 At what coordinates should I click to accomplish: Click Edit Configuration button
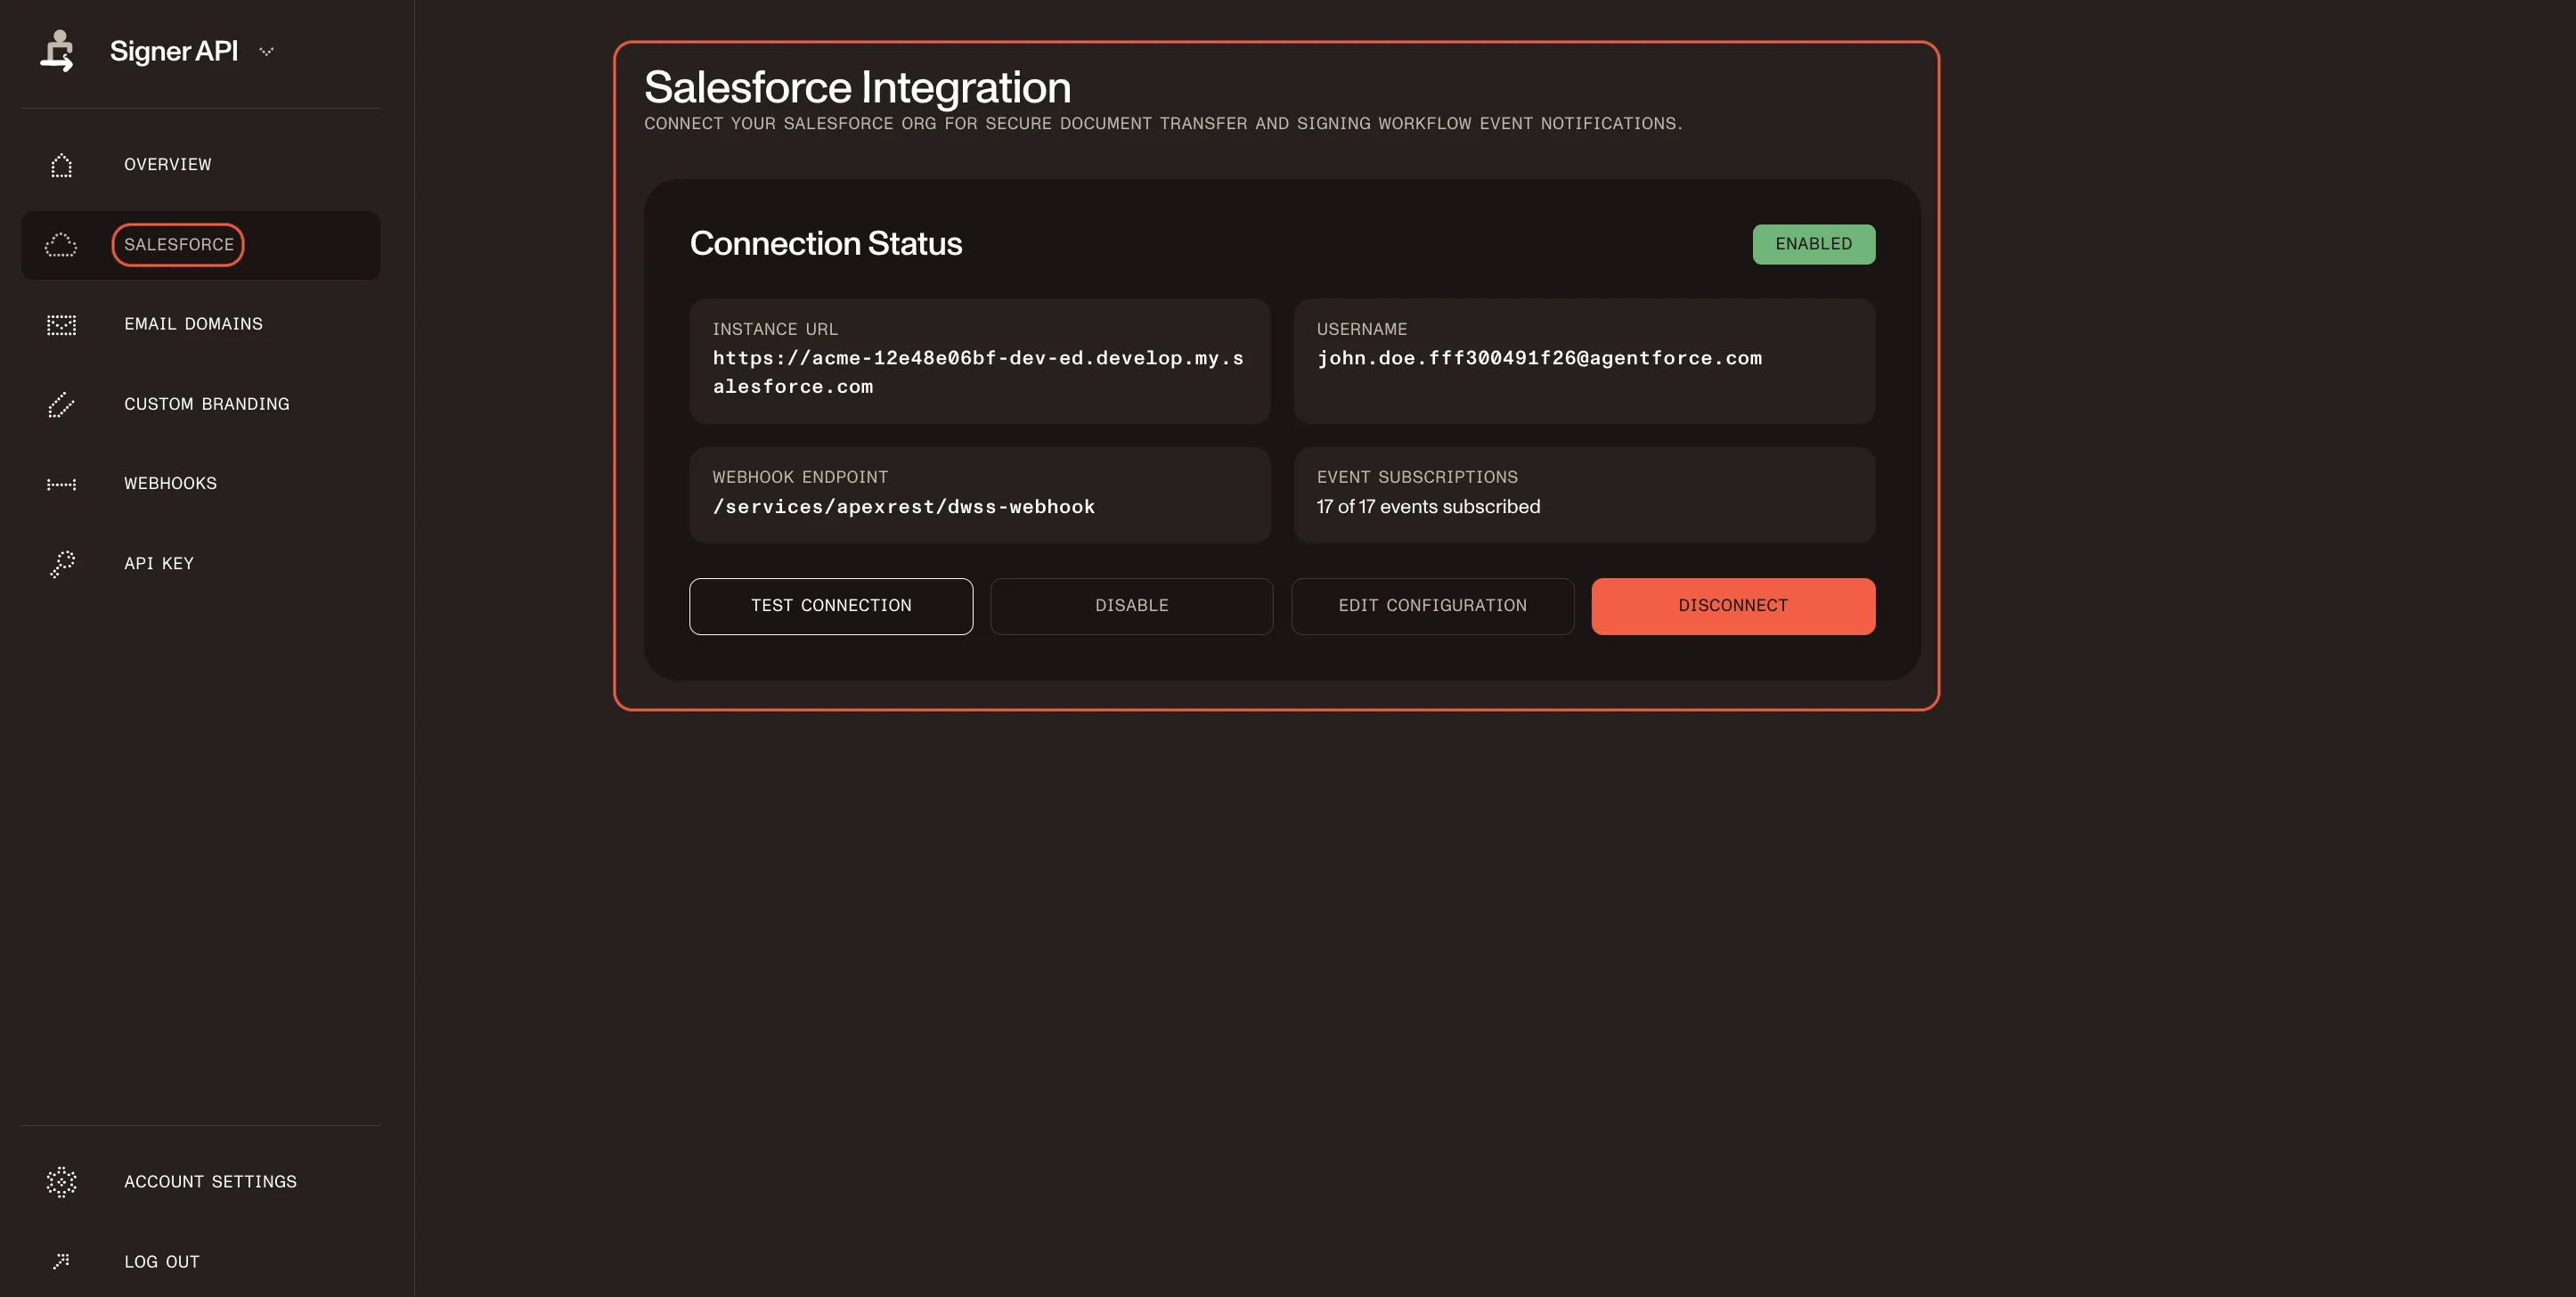(1433, 606)
